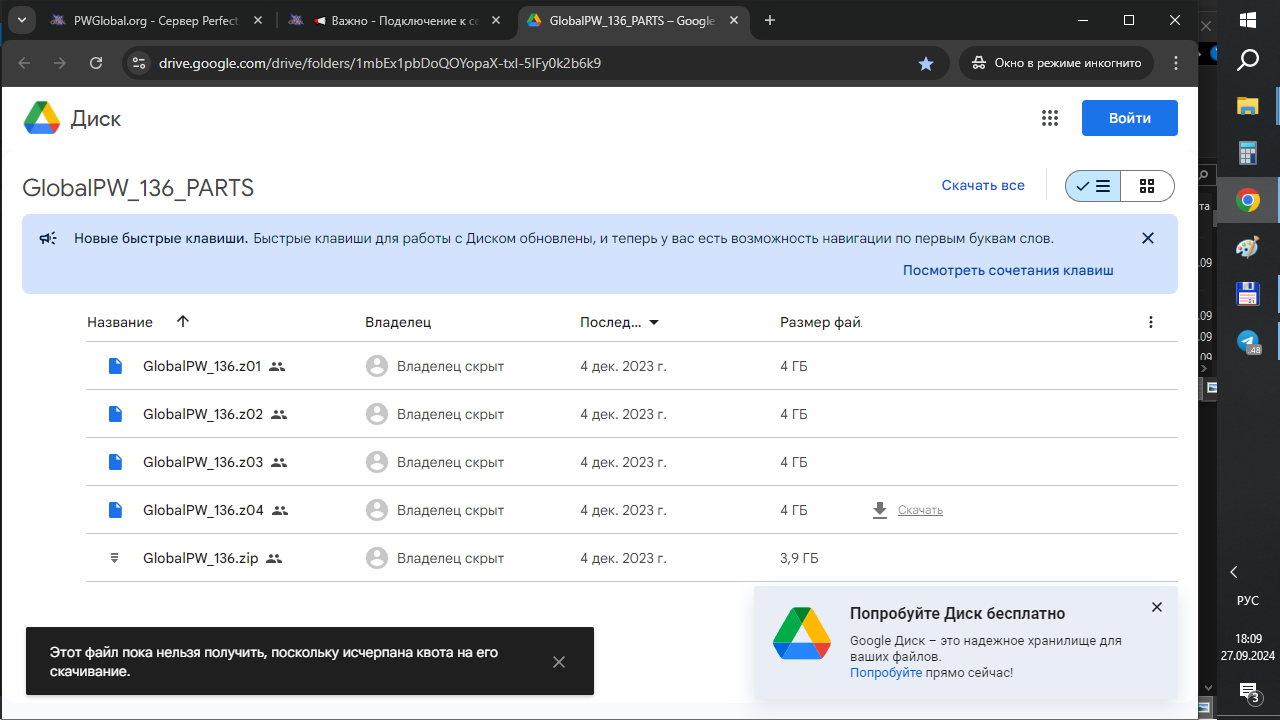Sort by Название column arrow

(182, 321)
